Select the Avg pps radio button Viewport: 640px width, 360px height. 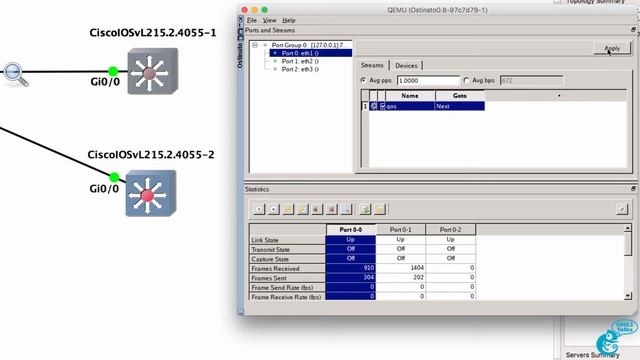pos(363,80)
